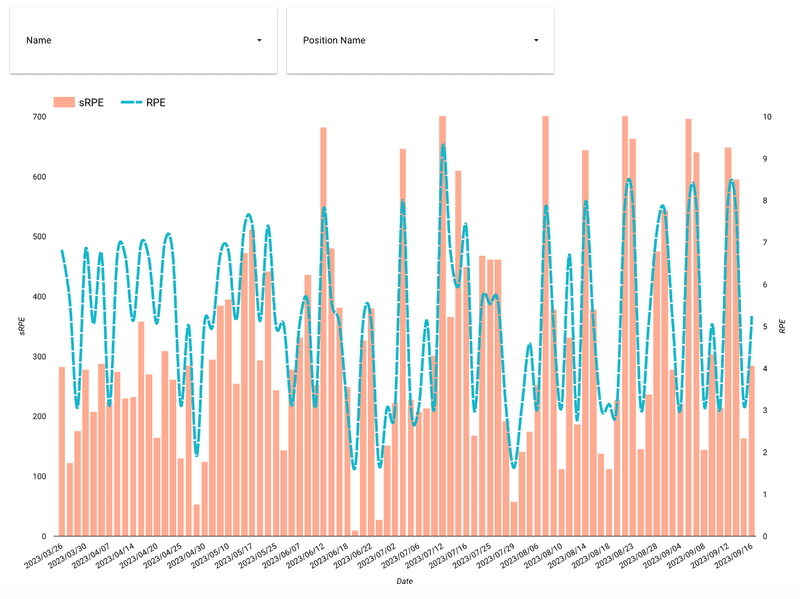
Task: Click the Position Name dropdown arrow
Action: coord(536,40)
